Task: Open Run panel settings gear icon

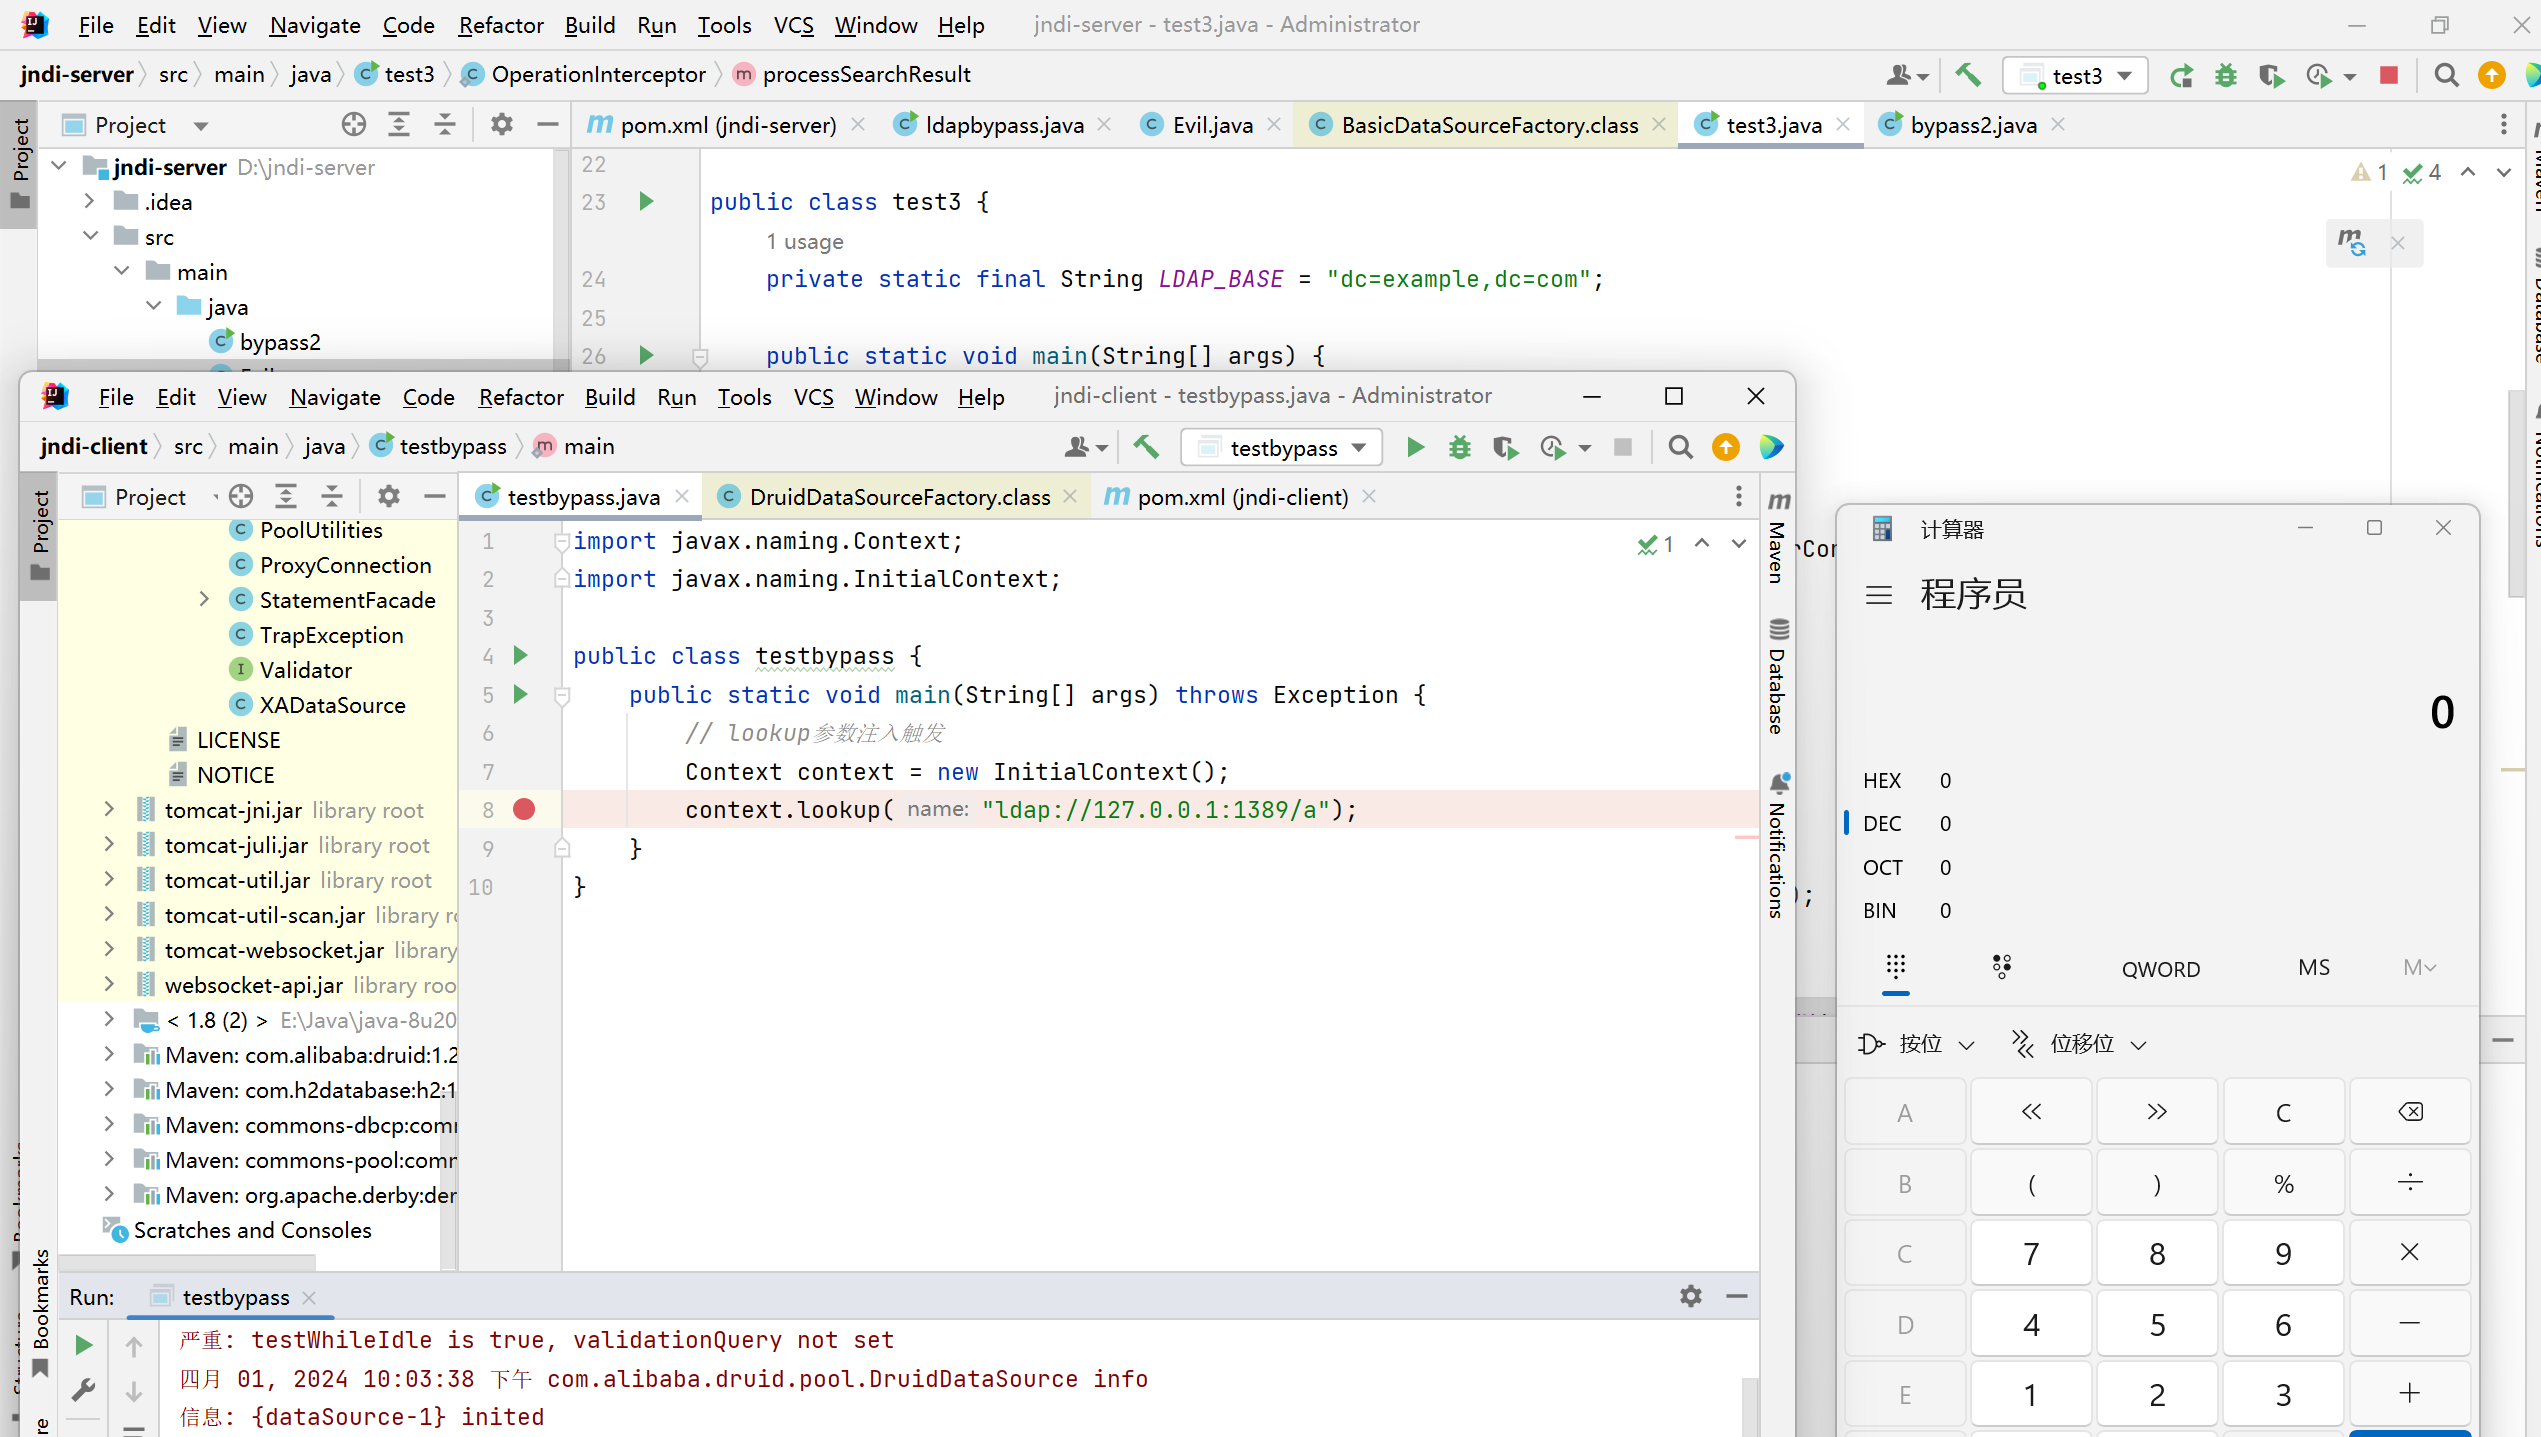Action: 1691,1296
